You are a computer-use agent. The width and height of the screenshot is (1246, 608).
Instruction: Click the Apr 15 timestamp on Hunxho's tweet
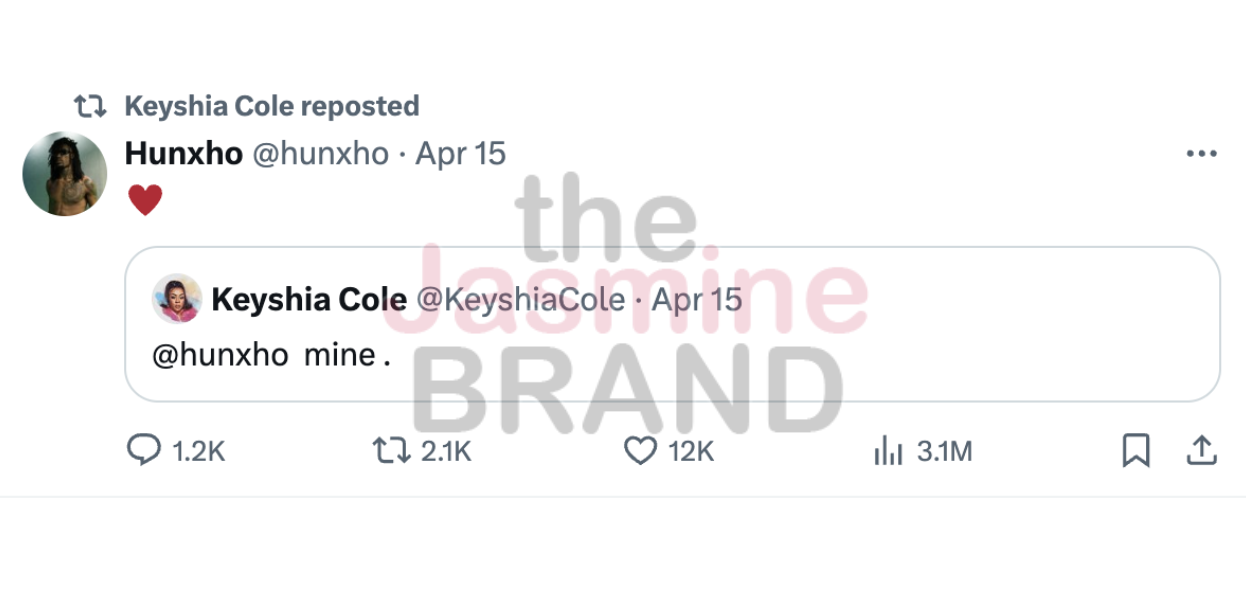[x=460, y=153]
